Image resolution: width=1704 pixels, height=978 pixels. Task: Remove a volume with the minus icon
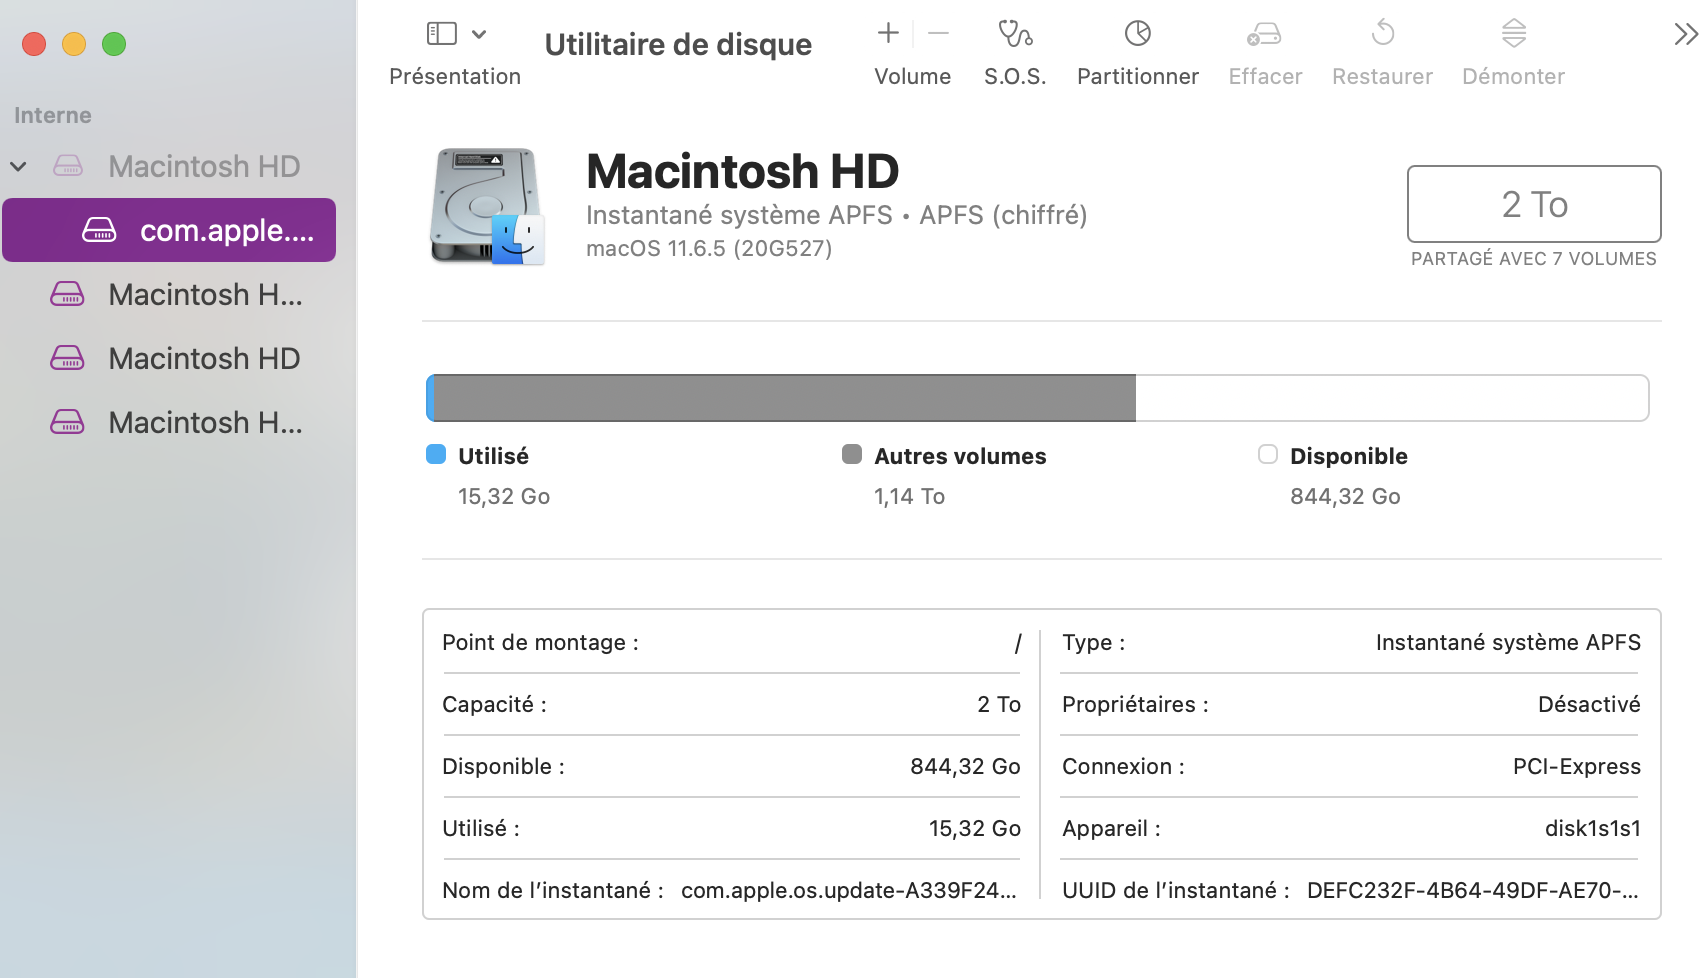938,33
